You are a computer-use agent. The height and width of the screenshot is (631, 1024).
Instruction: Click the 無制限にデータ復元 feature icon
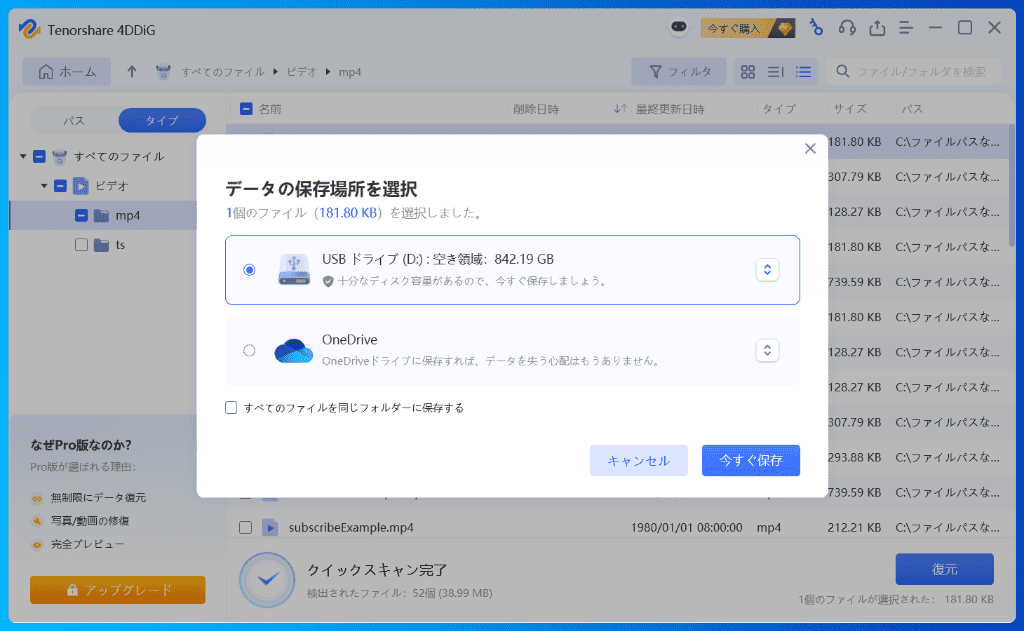click(37, 498)
